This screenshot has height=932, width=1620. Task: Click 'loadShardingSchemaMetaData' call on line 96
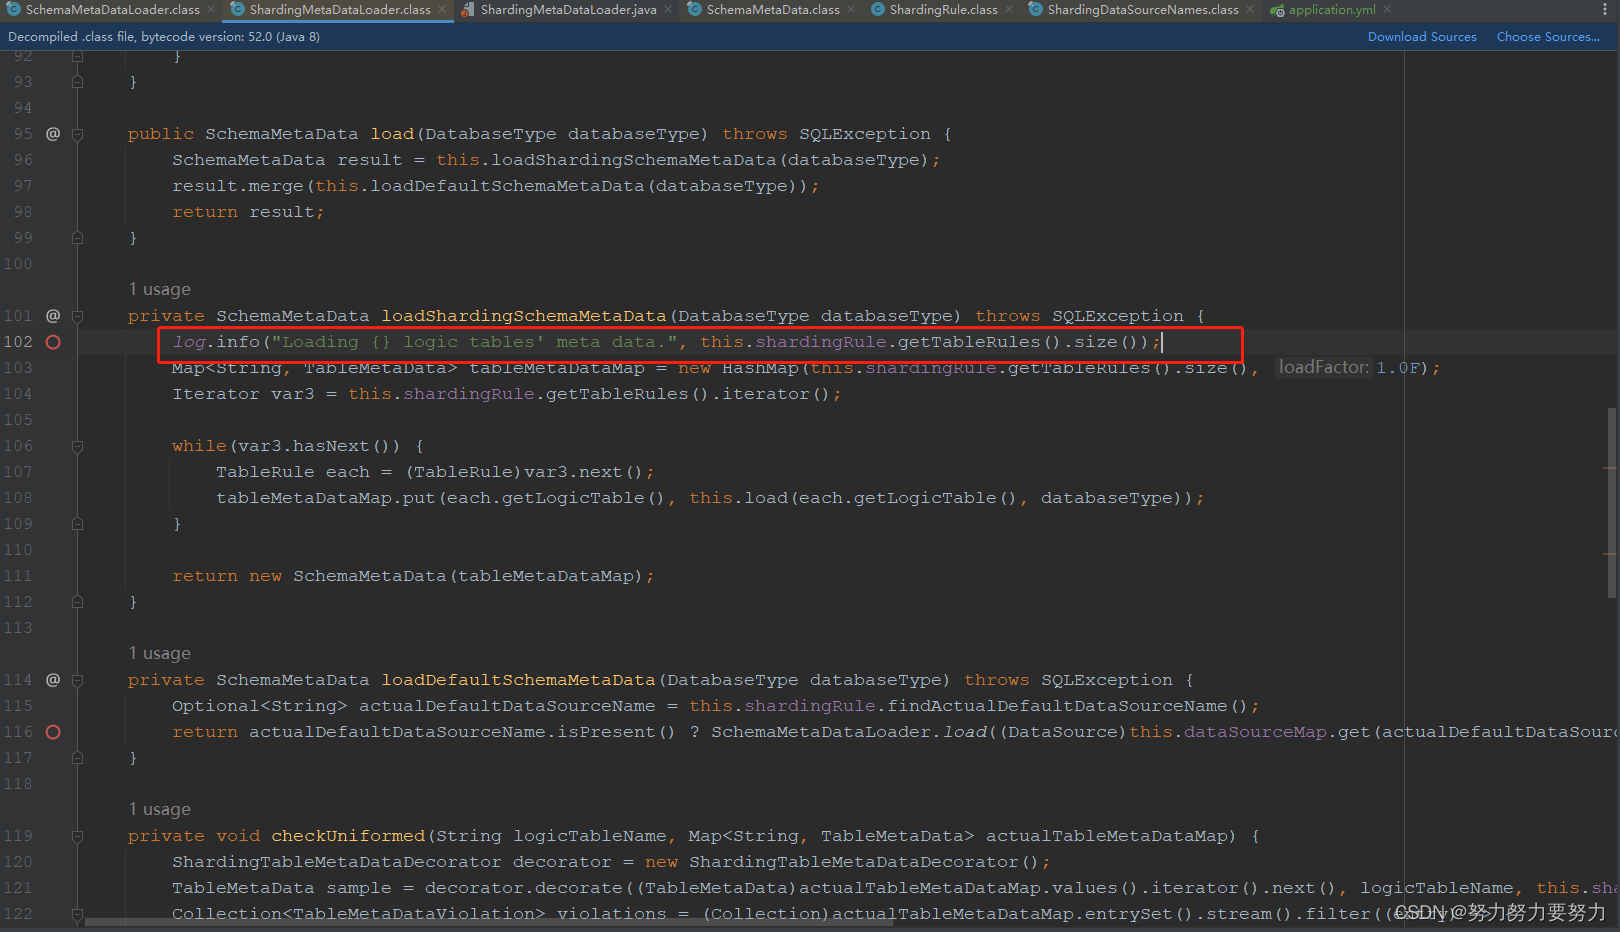tap(634, 160)
